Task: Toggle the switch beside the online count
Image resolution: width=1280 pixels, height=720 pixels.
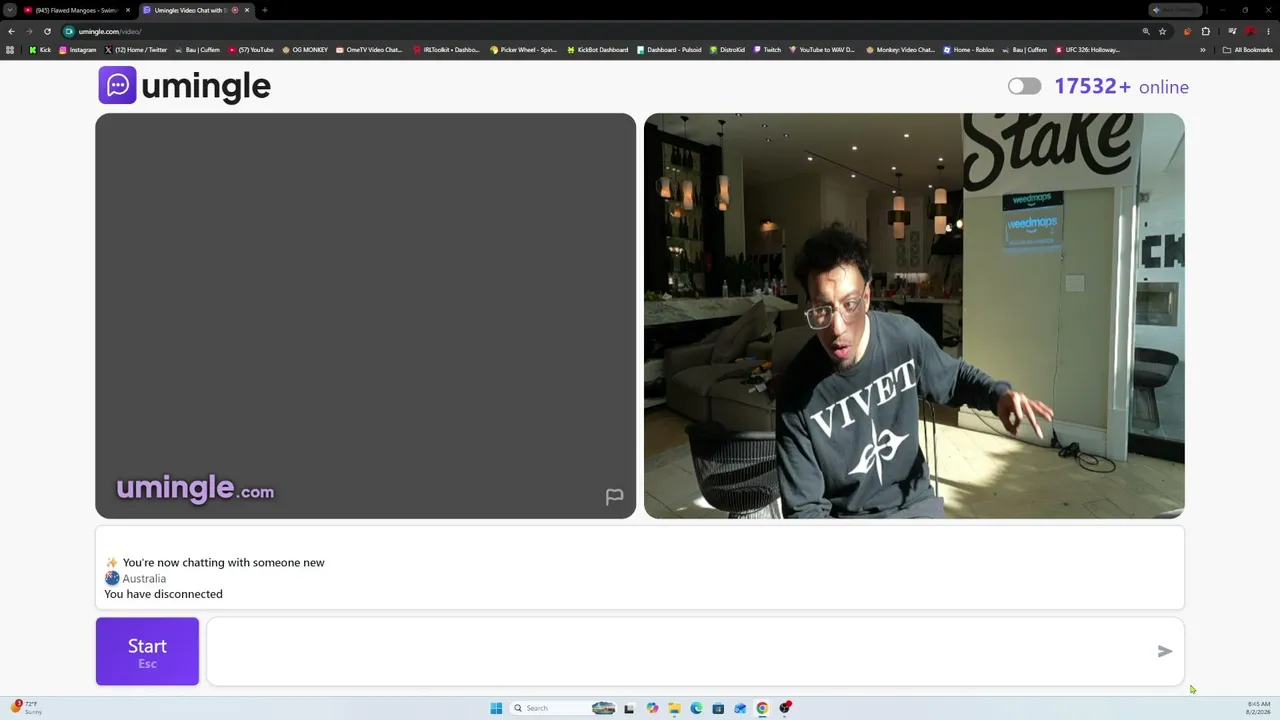Action: click(x=1024, y=86)
